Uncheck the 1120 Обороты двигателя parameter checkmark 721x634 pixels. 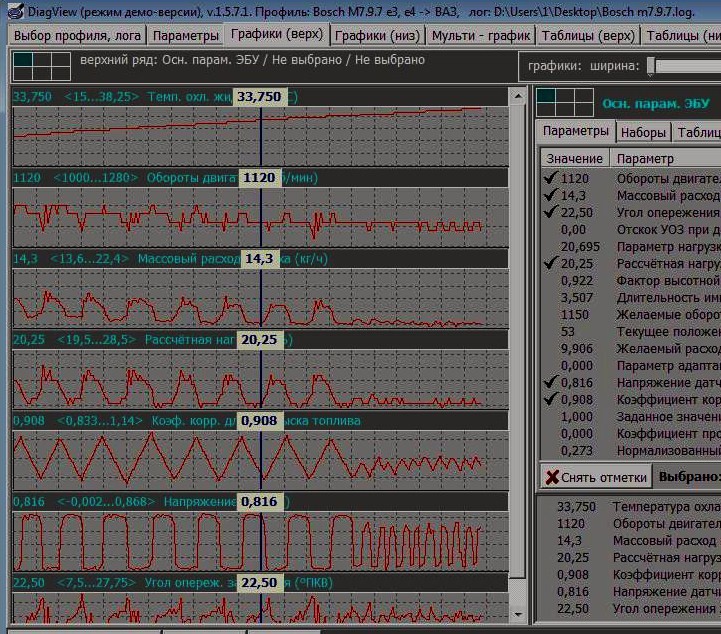549,178
